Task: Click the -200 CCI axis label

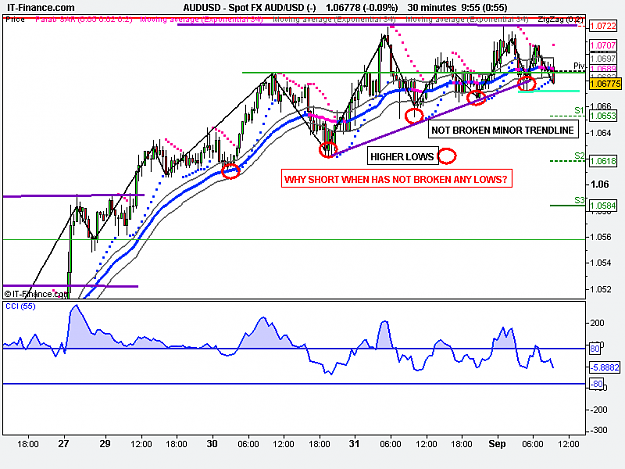Action: (598, 410)
